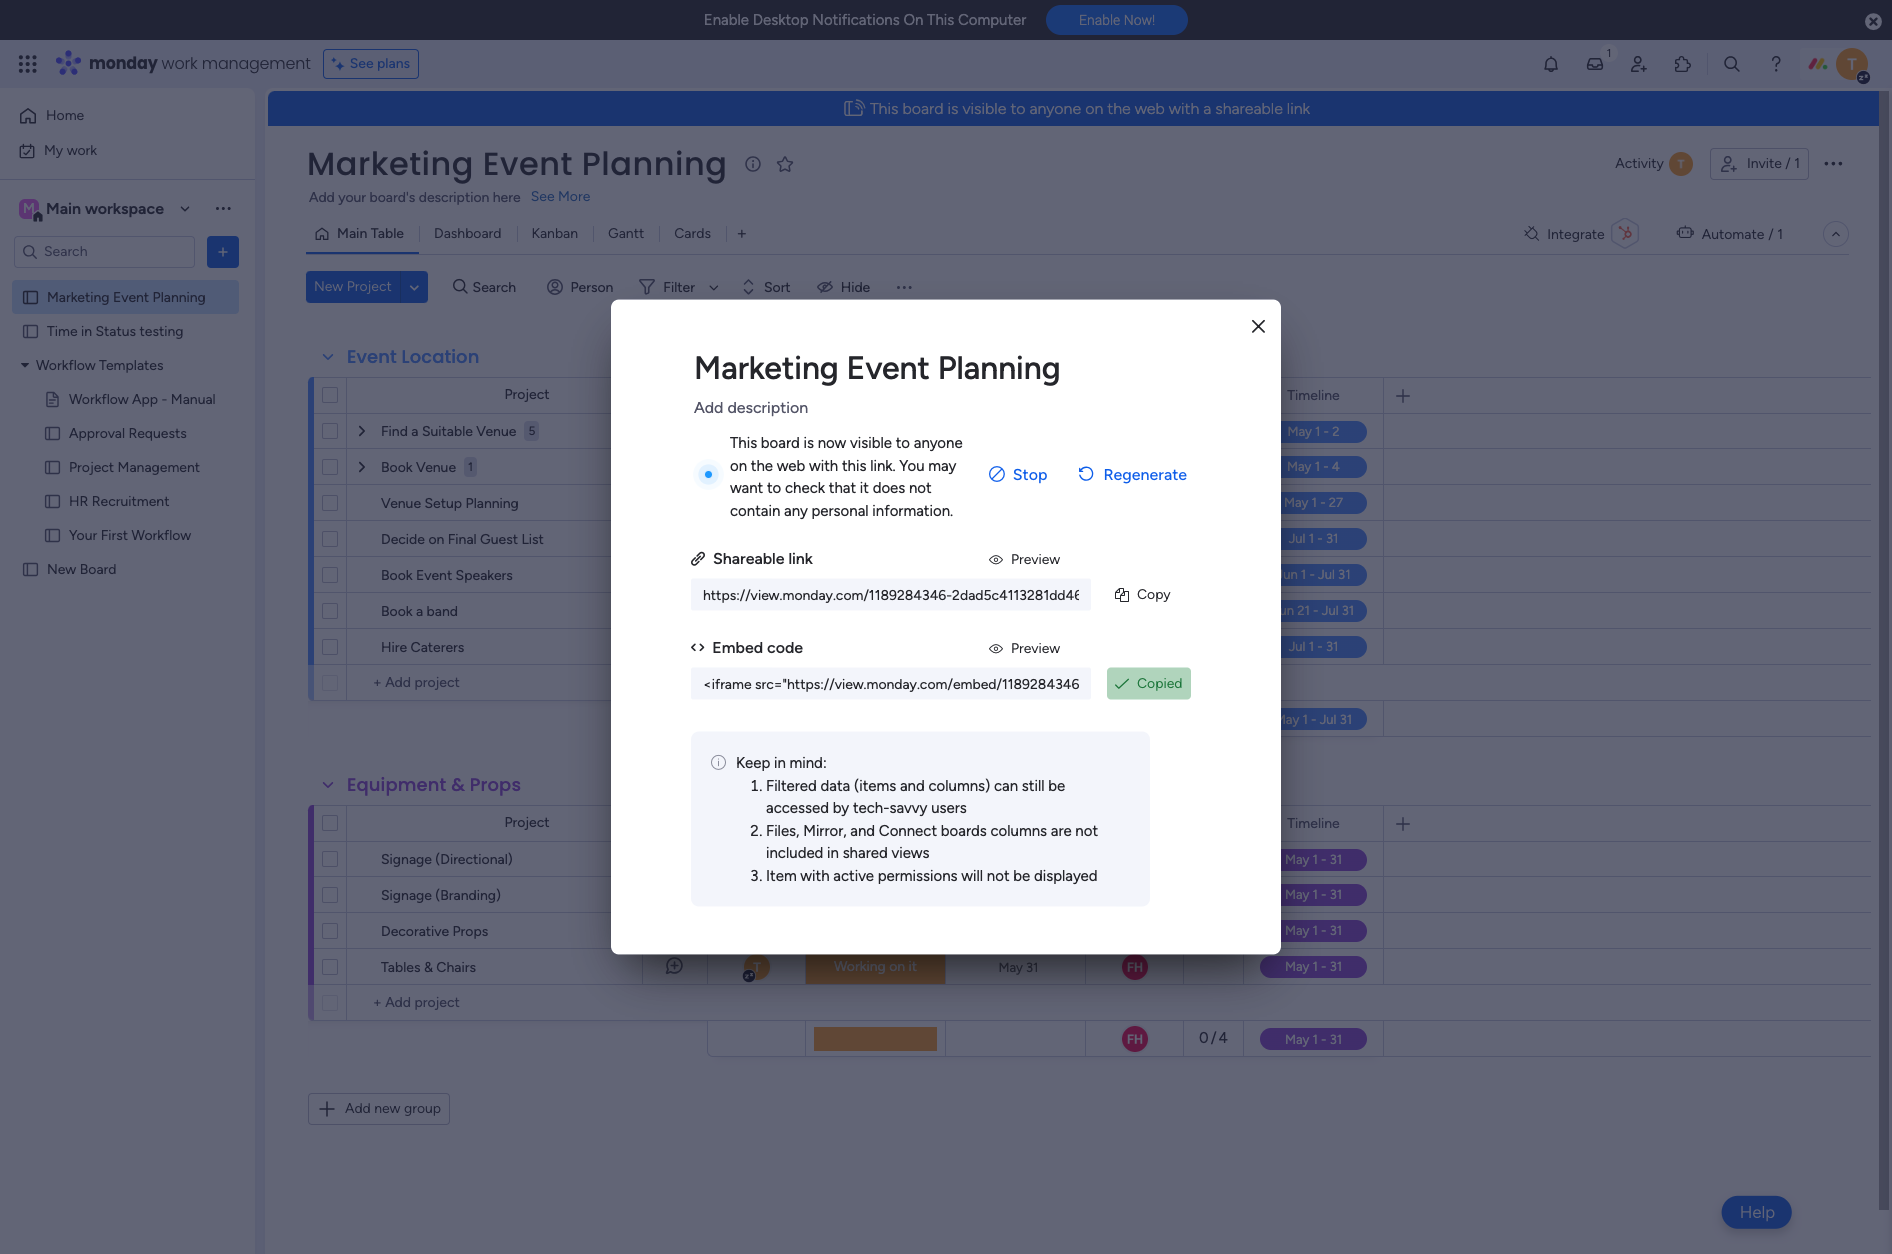Expand Book Venue subitems
Image resolution: width=1892 pixels, height=1254 pixels.
(362, 467)
